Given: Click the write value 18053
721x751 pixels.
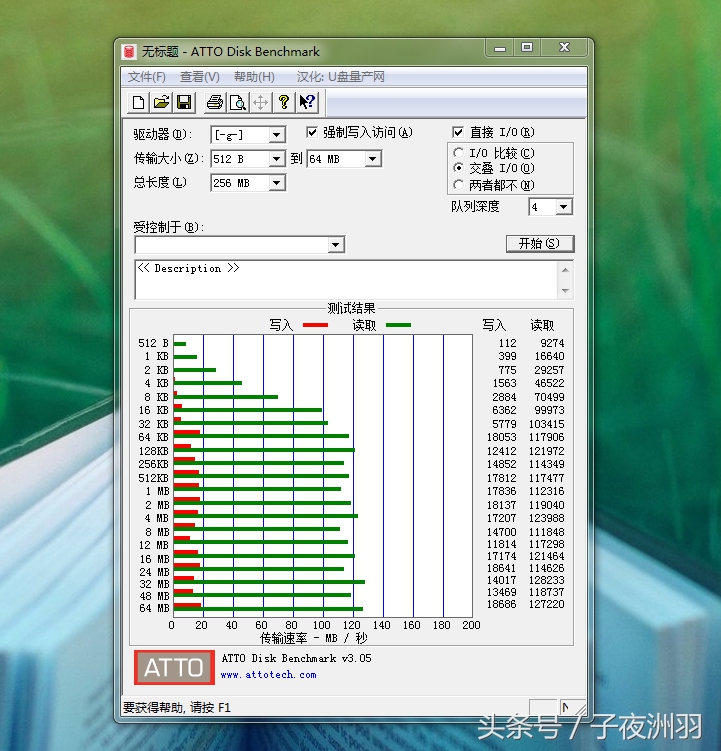Looking at the screenshot, I should click(x=502, y=437).
